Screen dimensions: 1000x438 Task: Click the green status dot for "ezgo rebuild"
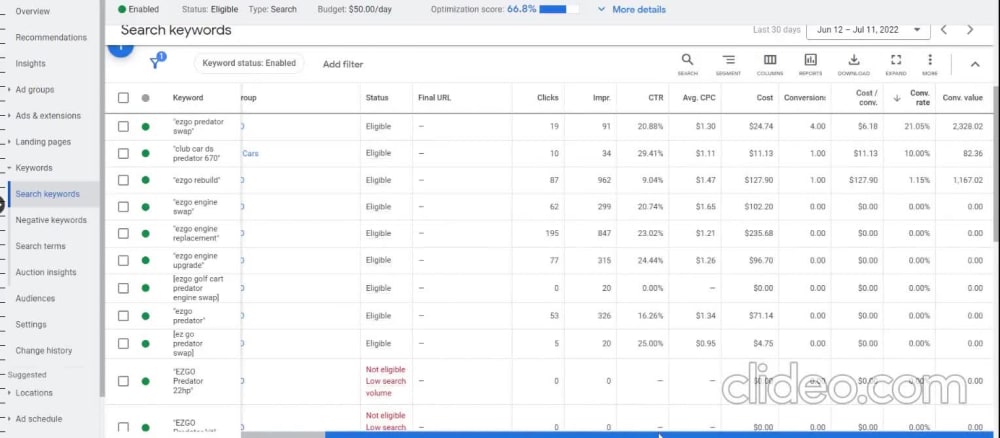(x=145, y=180)
